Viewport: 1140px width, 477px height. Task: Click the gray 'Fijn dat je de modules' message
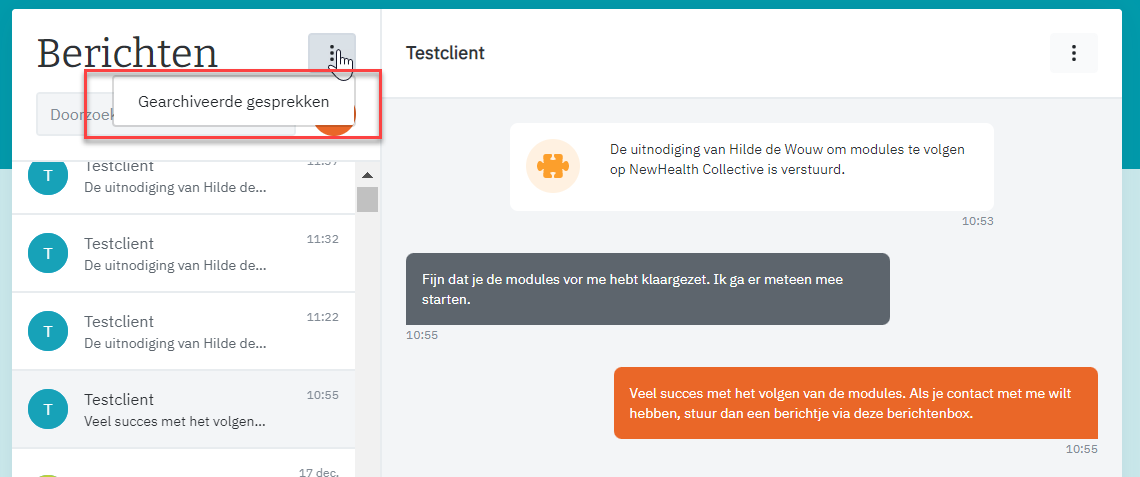click(648, 289)
